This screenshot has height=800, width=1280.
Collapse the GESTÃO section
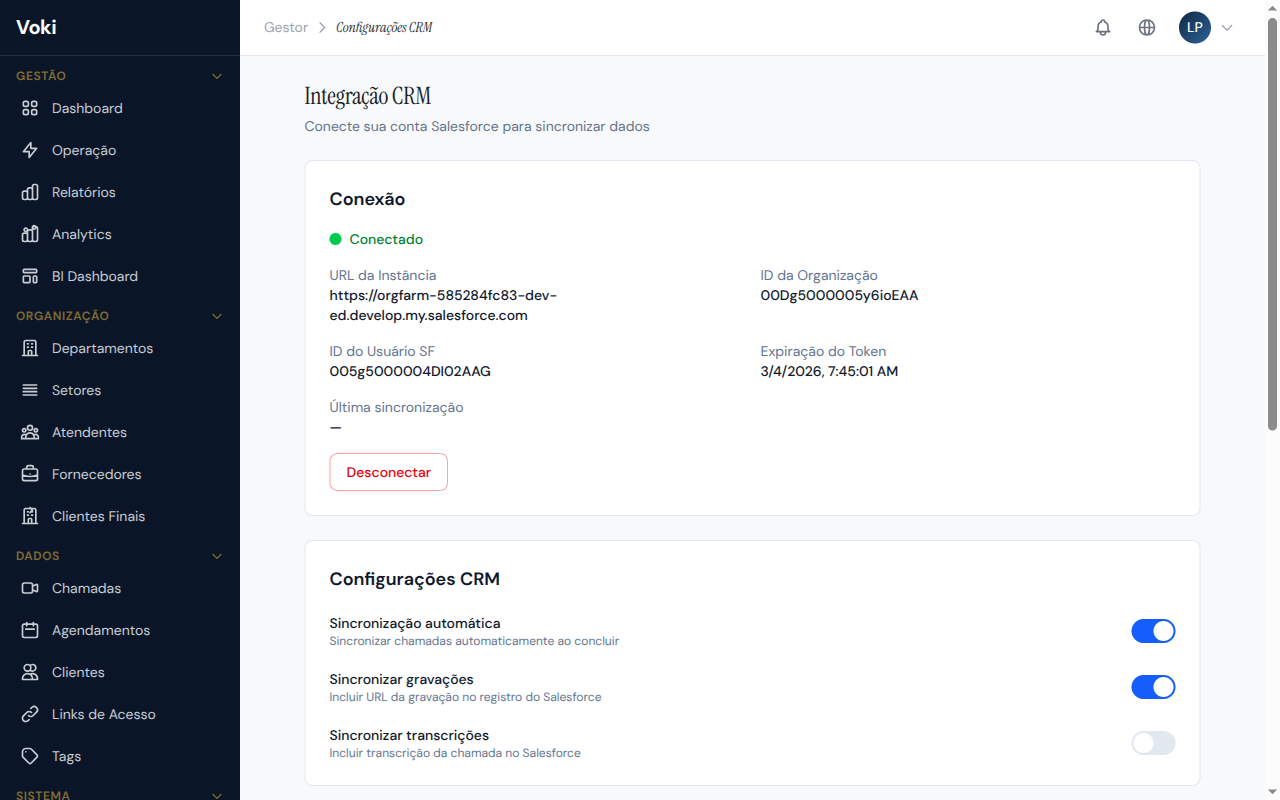(x=217, y=75)
